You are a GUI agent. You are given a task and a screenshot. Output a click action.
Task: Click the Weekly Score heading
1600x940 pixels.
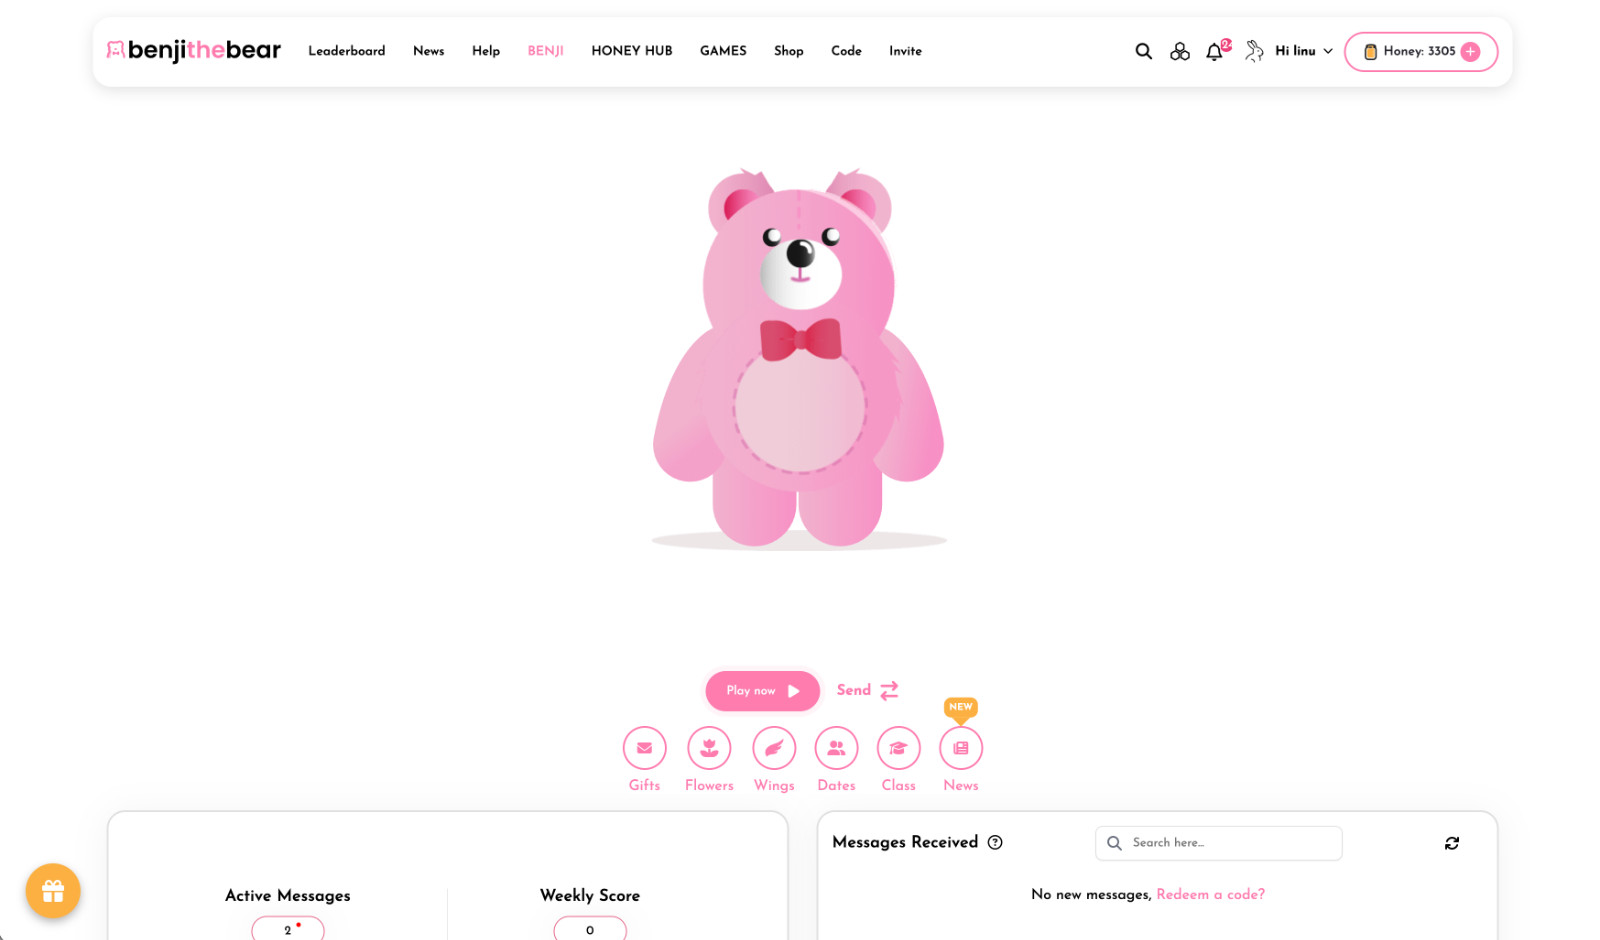[x=590, y=895]
